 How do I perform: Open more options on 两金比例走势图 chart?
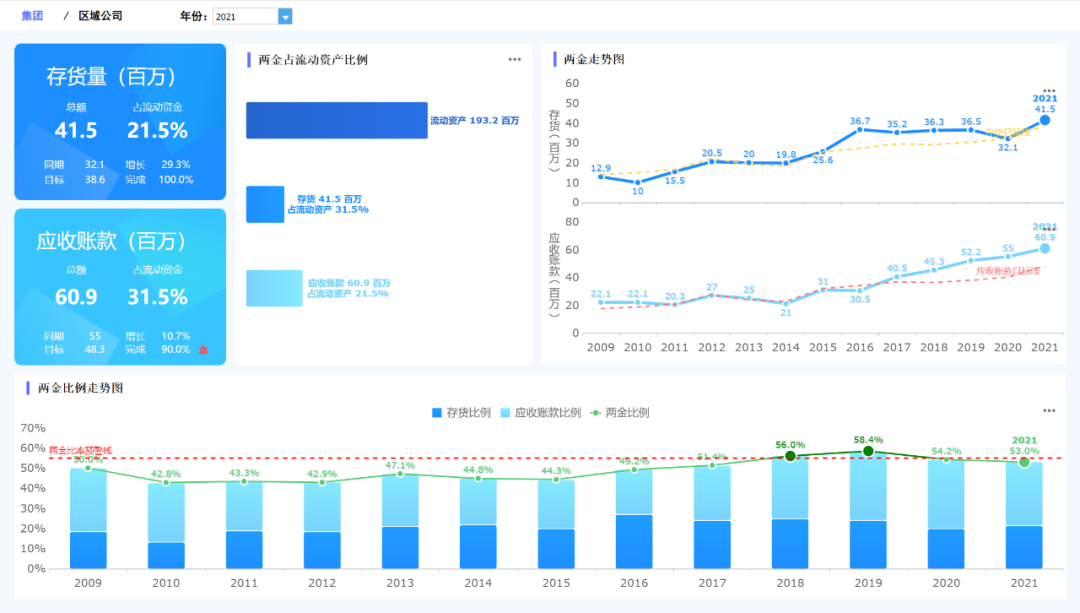coord(1048,410)
